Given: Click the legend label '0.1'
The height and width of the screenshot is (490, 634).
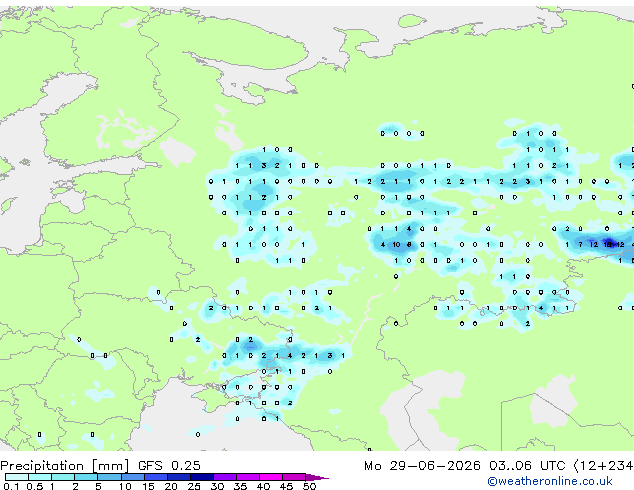Looking at the screenshot, I should pos(11,486).
